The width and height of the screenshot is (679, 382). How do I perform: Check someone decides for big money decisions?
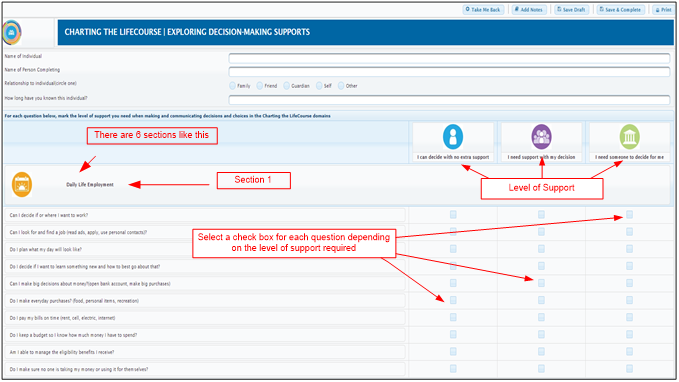[630, 283]
